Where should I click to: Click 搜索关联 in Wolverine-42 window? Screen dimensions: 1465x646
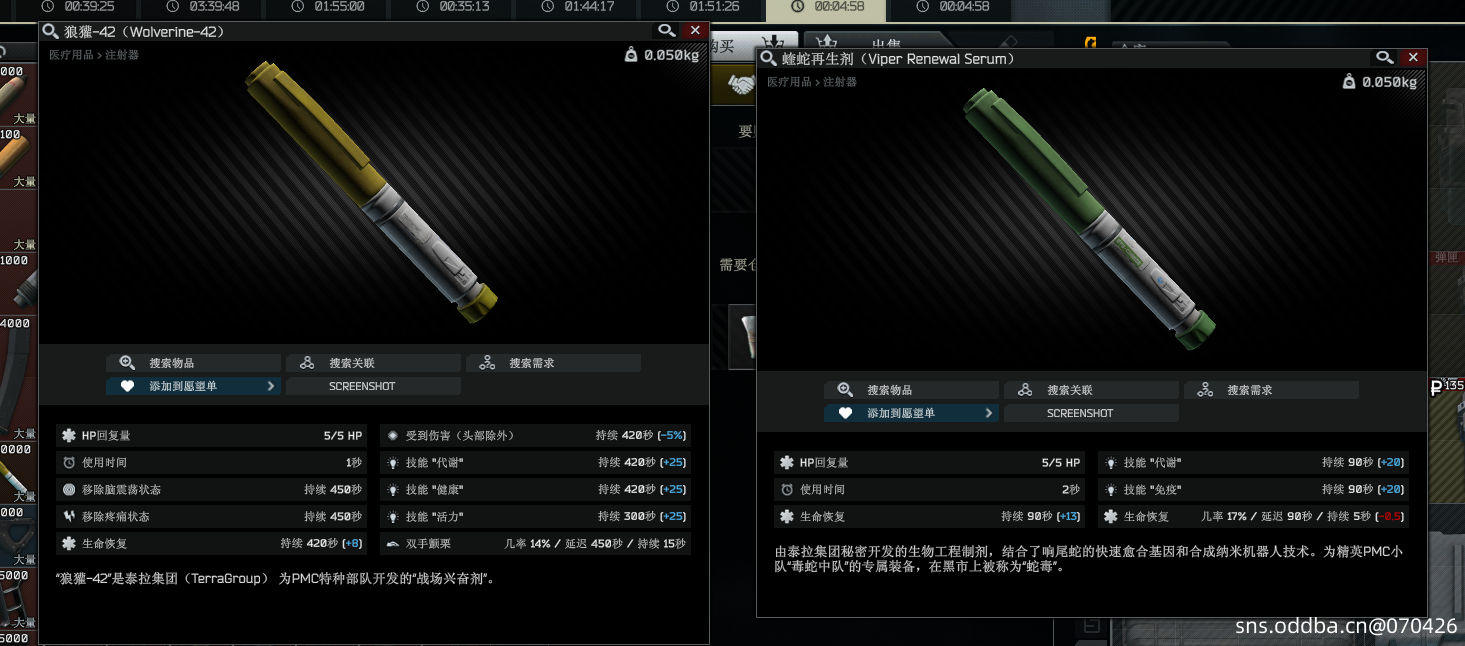click(x=374, y=363)
